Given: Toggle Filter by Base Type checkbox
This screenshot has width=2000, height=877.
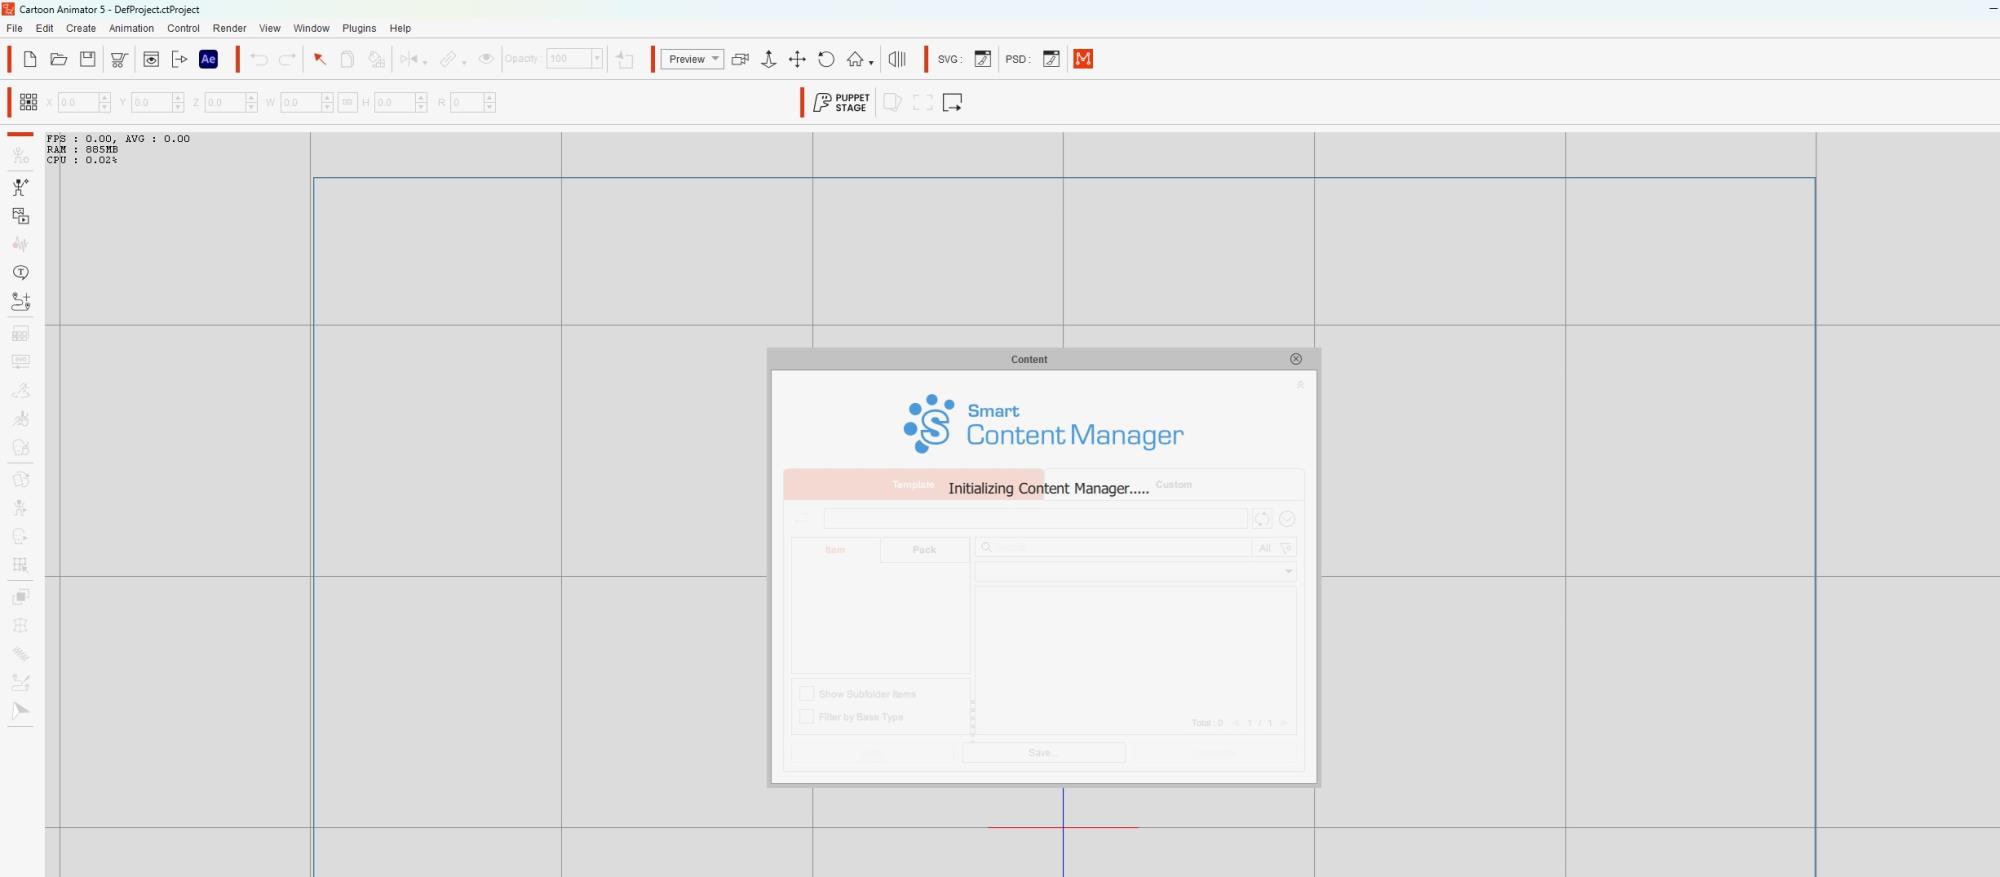Looking at the screenshot, I should pos(807,716).
